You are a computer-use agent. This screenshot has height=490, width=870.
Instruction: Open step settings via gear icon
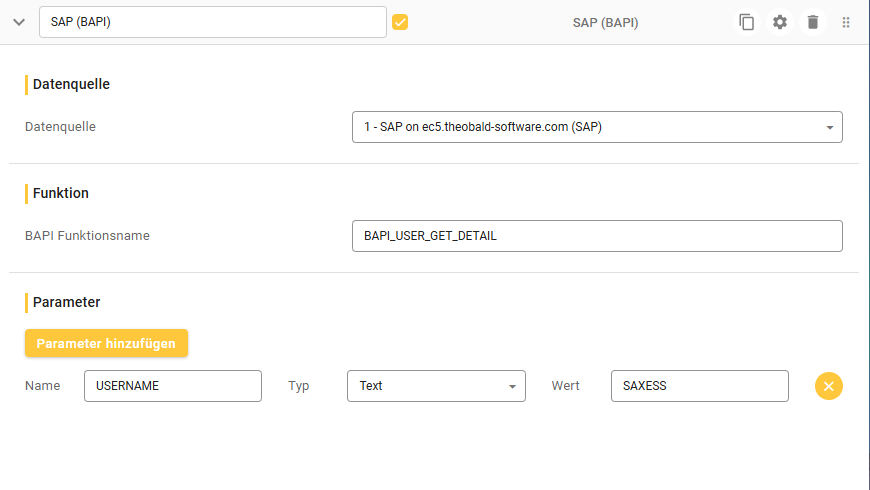click(x=780, y=22)
